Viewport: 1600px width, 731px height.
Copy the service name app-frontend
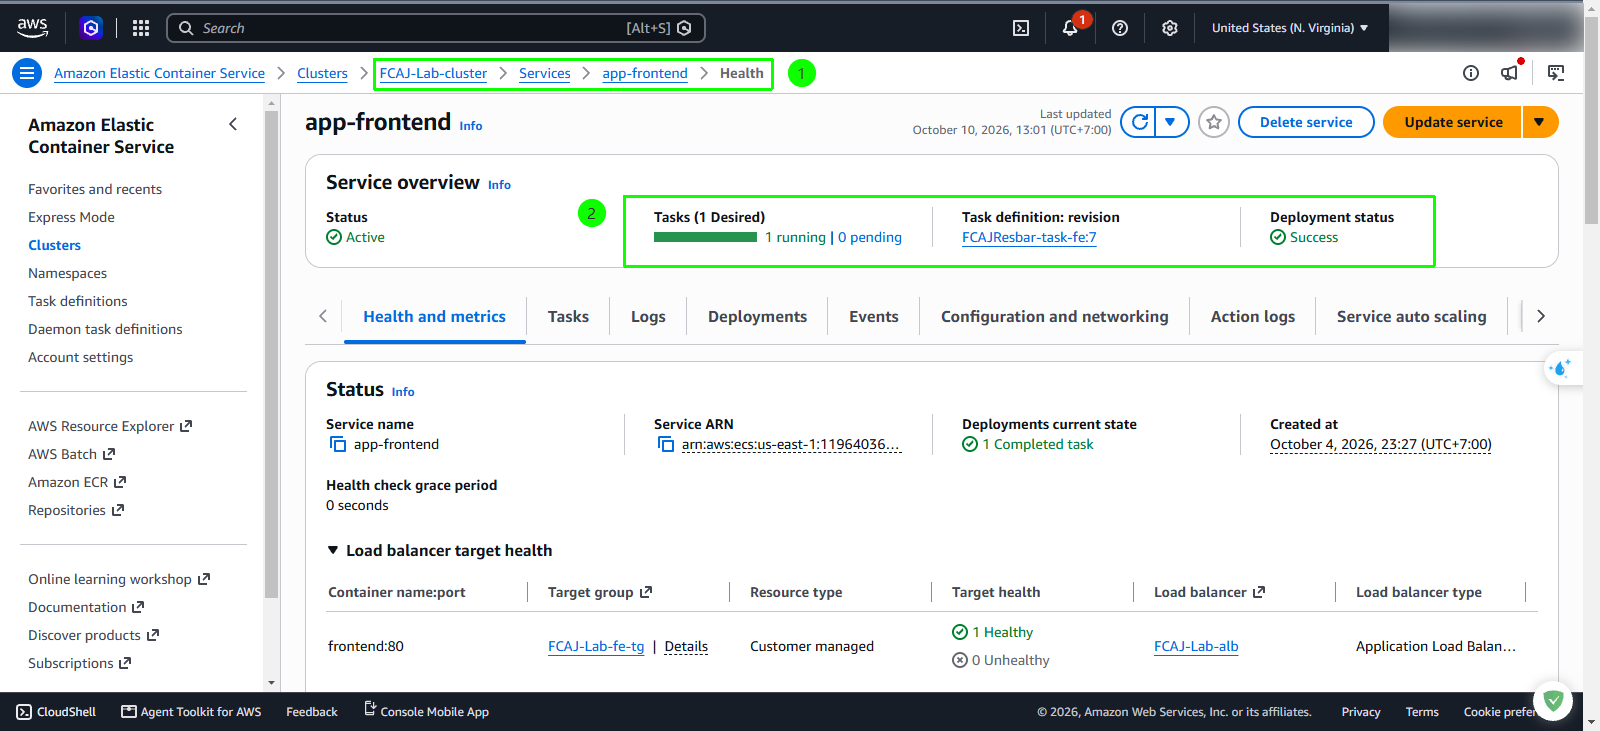coord(338,444)
